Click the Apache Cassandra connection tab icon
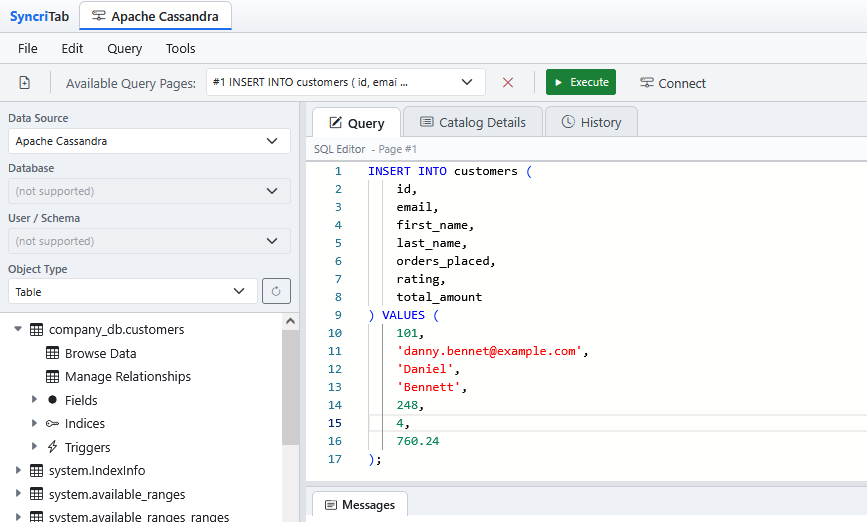The height and width of the screenshot is (522, 867). pos(98,16)
